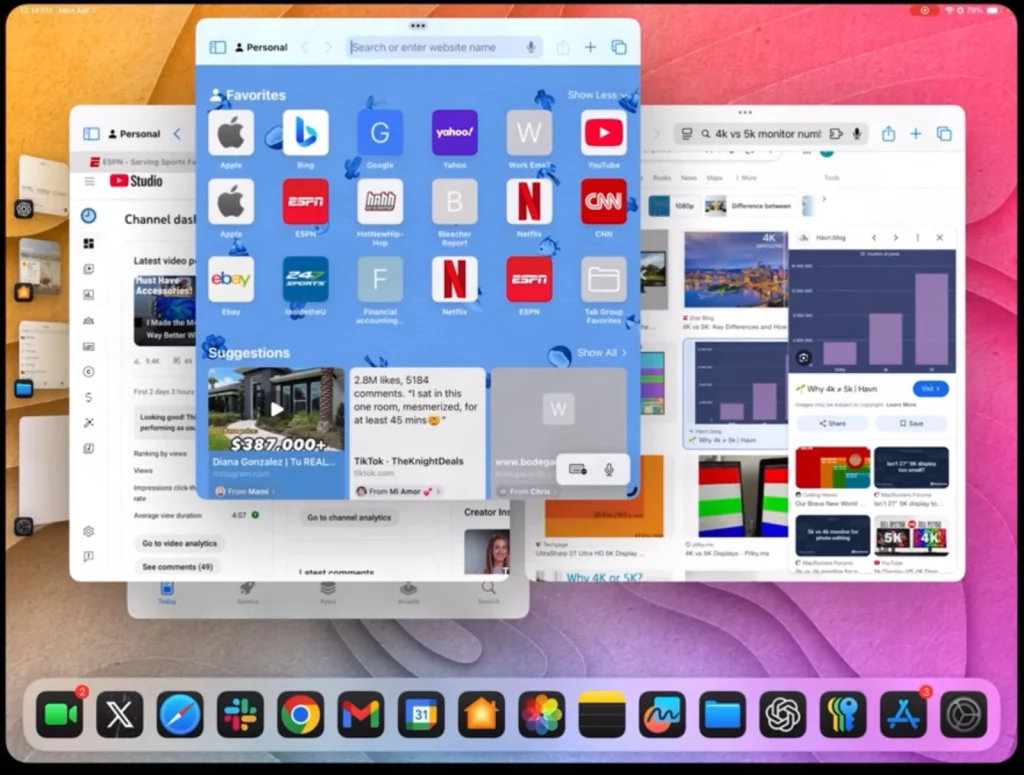Add new tab in front Safari window
Image resolution: width=1024 pixels, height=775 pixels.
pos(590,47)
